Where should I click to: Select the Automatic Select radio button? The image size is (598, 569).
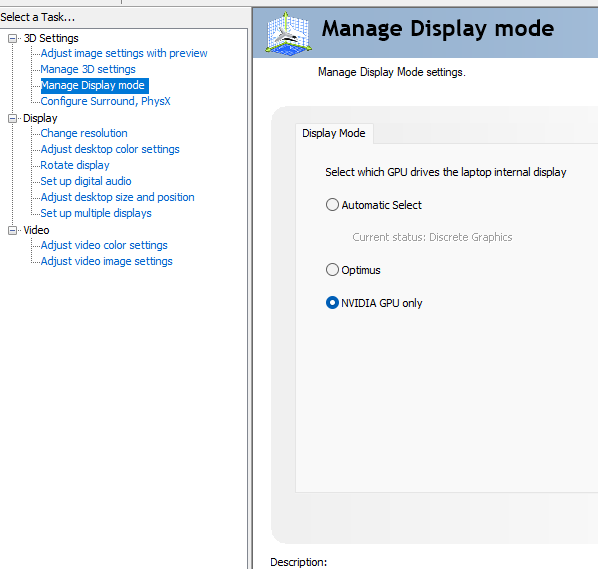coord(332,205)
